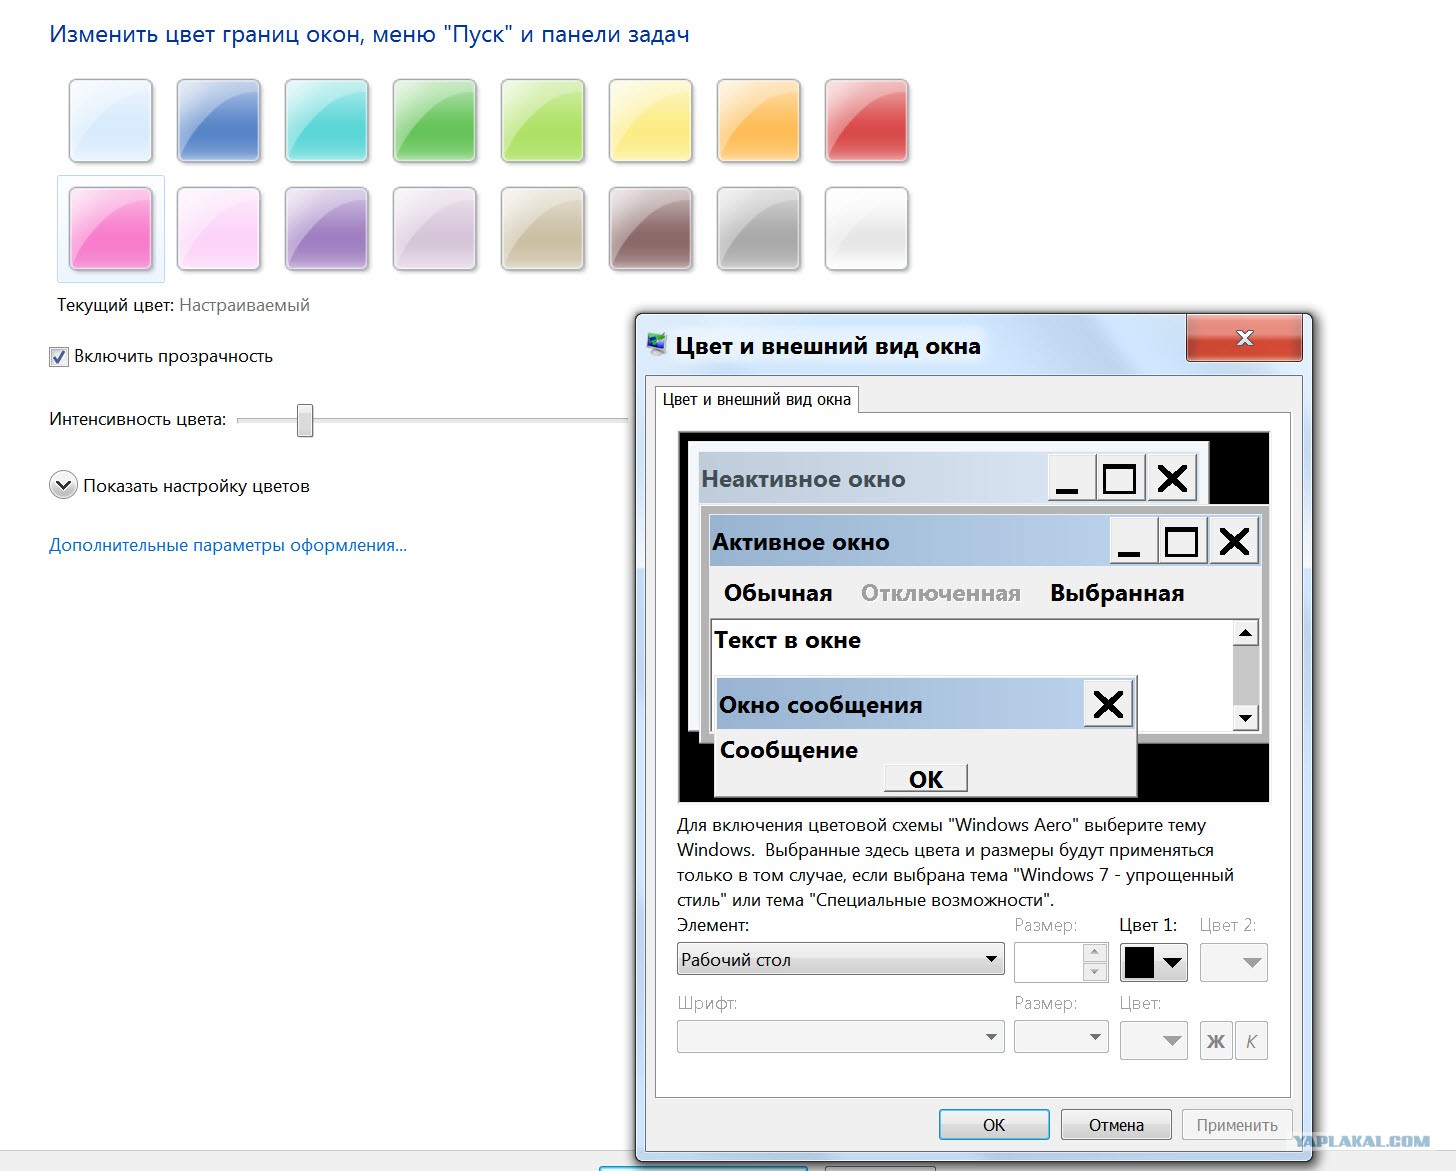Click close X of inactive preview window
Screen dimensions: 1456x1171
point(1171,479)
